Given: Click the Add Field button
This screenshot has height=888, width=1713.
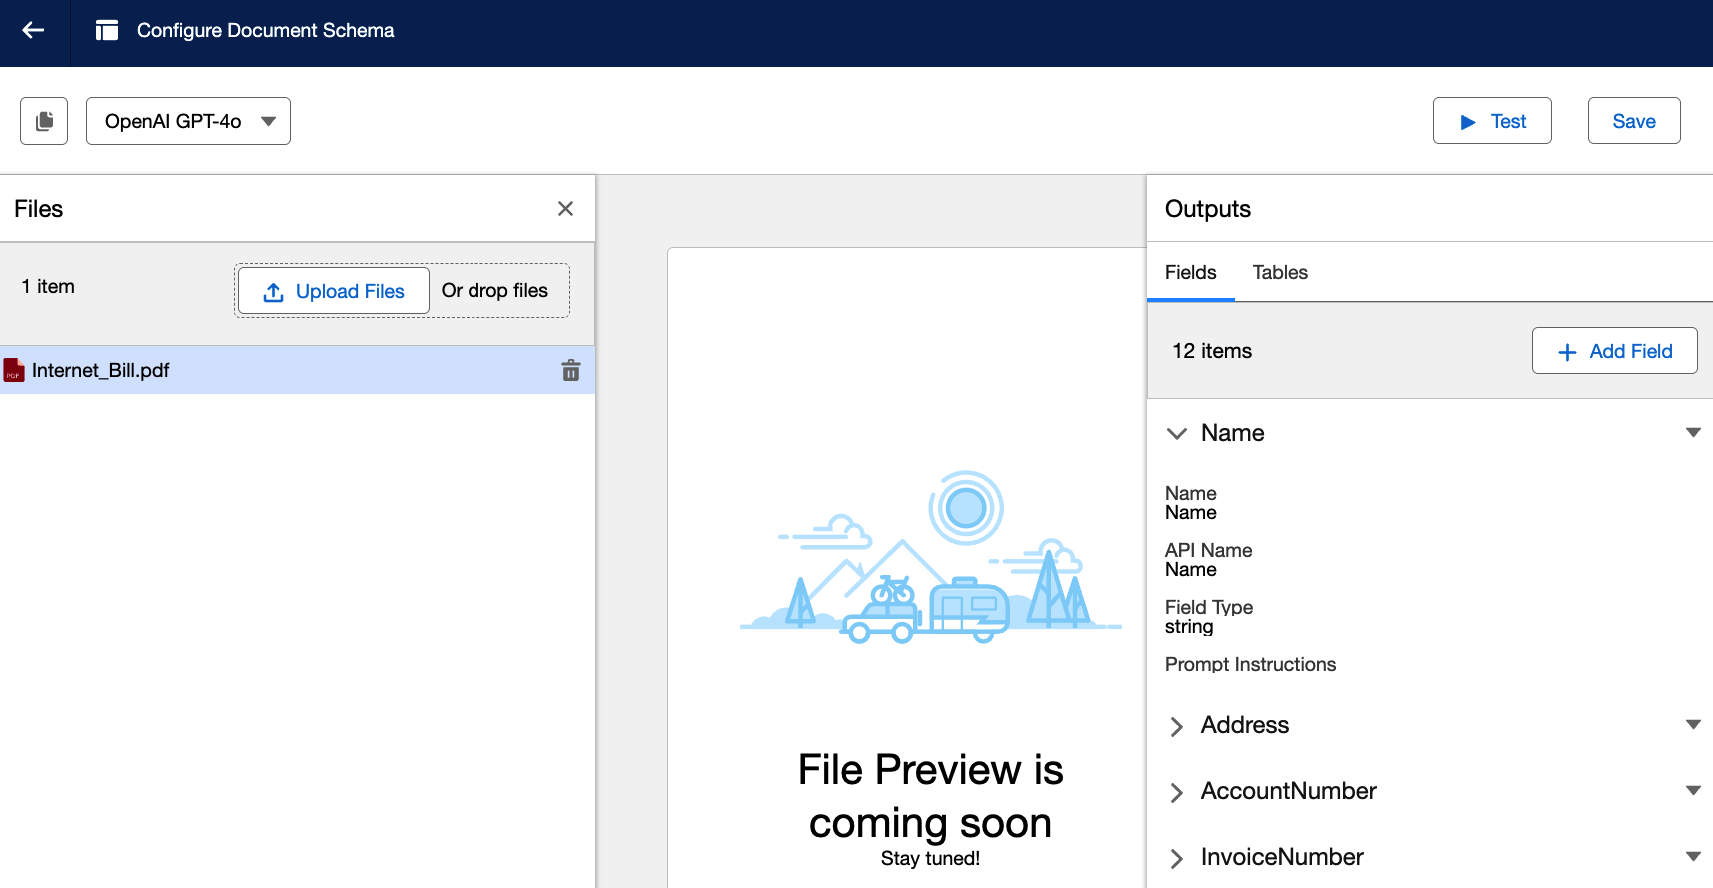Looking at the screenshot, I should [1614, 351].
